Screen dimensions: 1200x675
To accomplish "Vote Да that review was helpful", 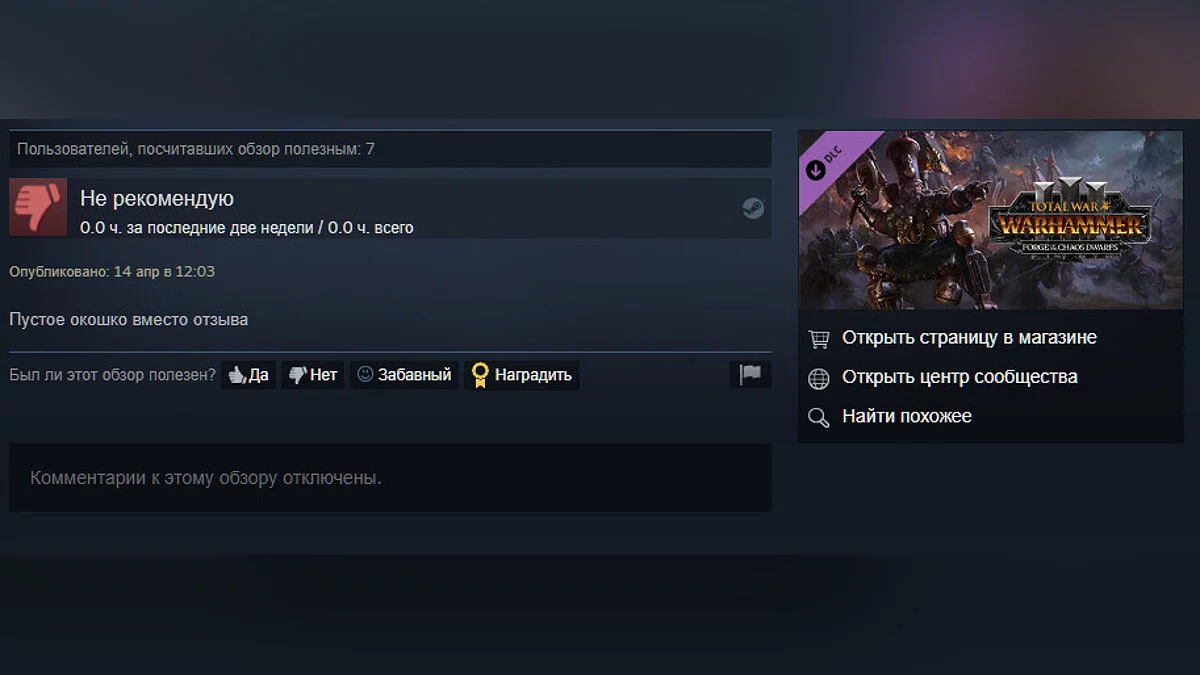I will pyautogui.click(x=248, y=375).
